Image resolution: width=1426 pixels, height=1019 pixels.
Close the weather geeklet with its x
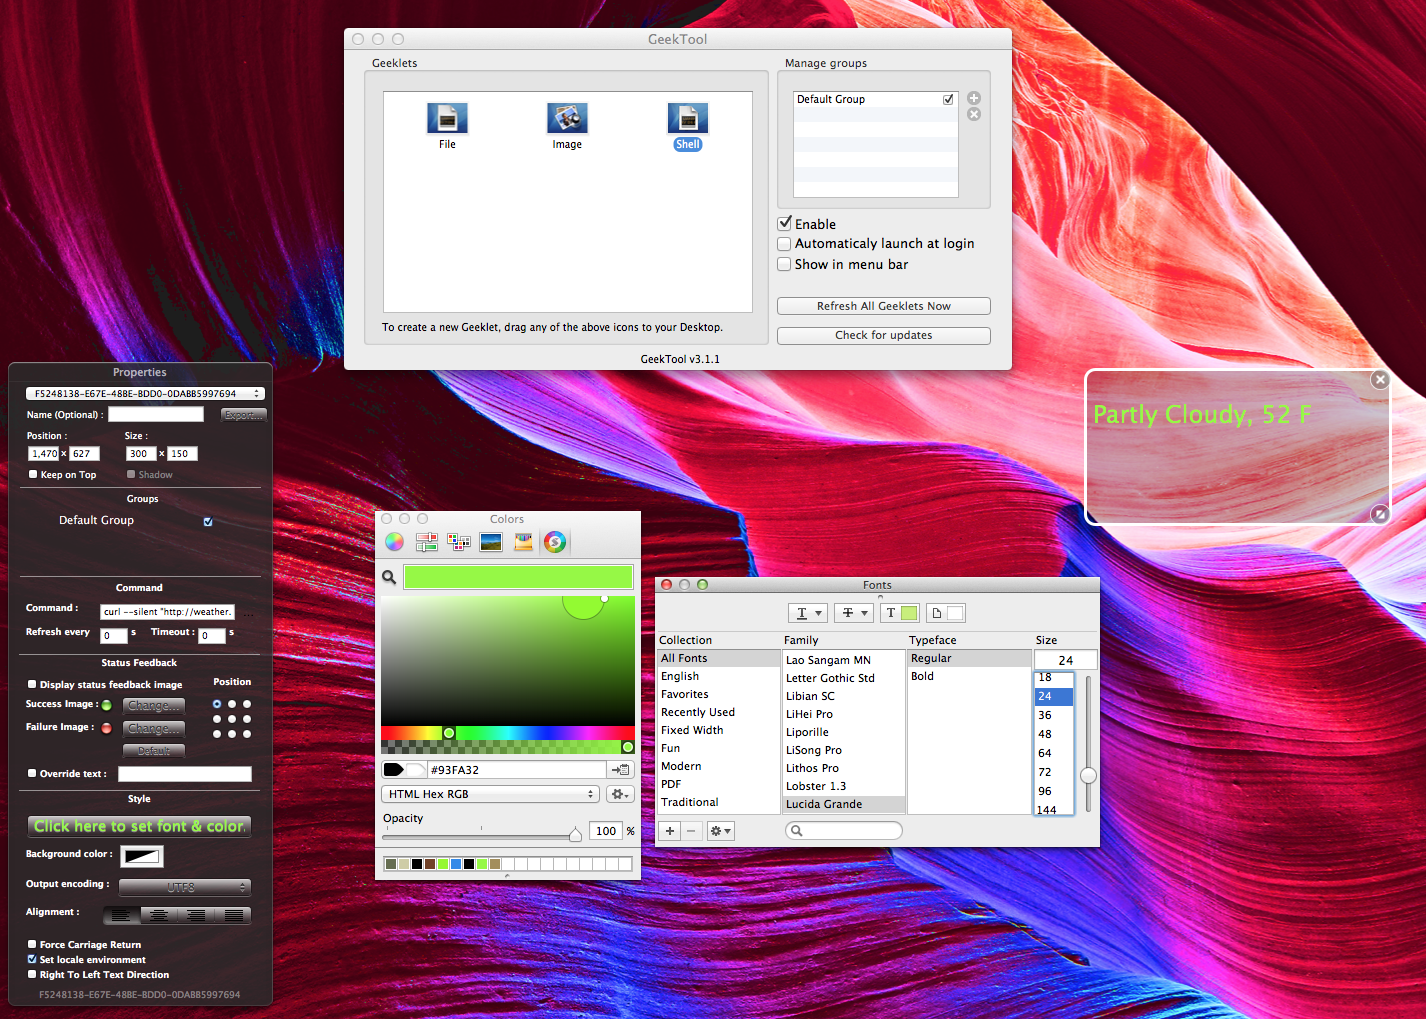[1380, 380]
